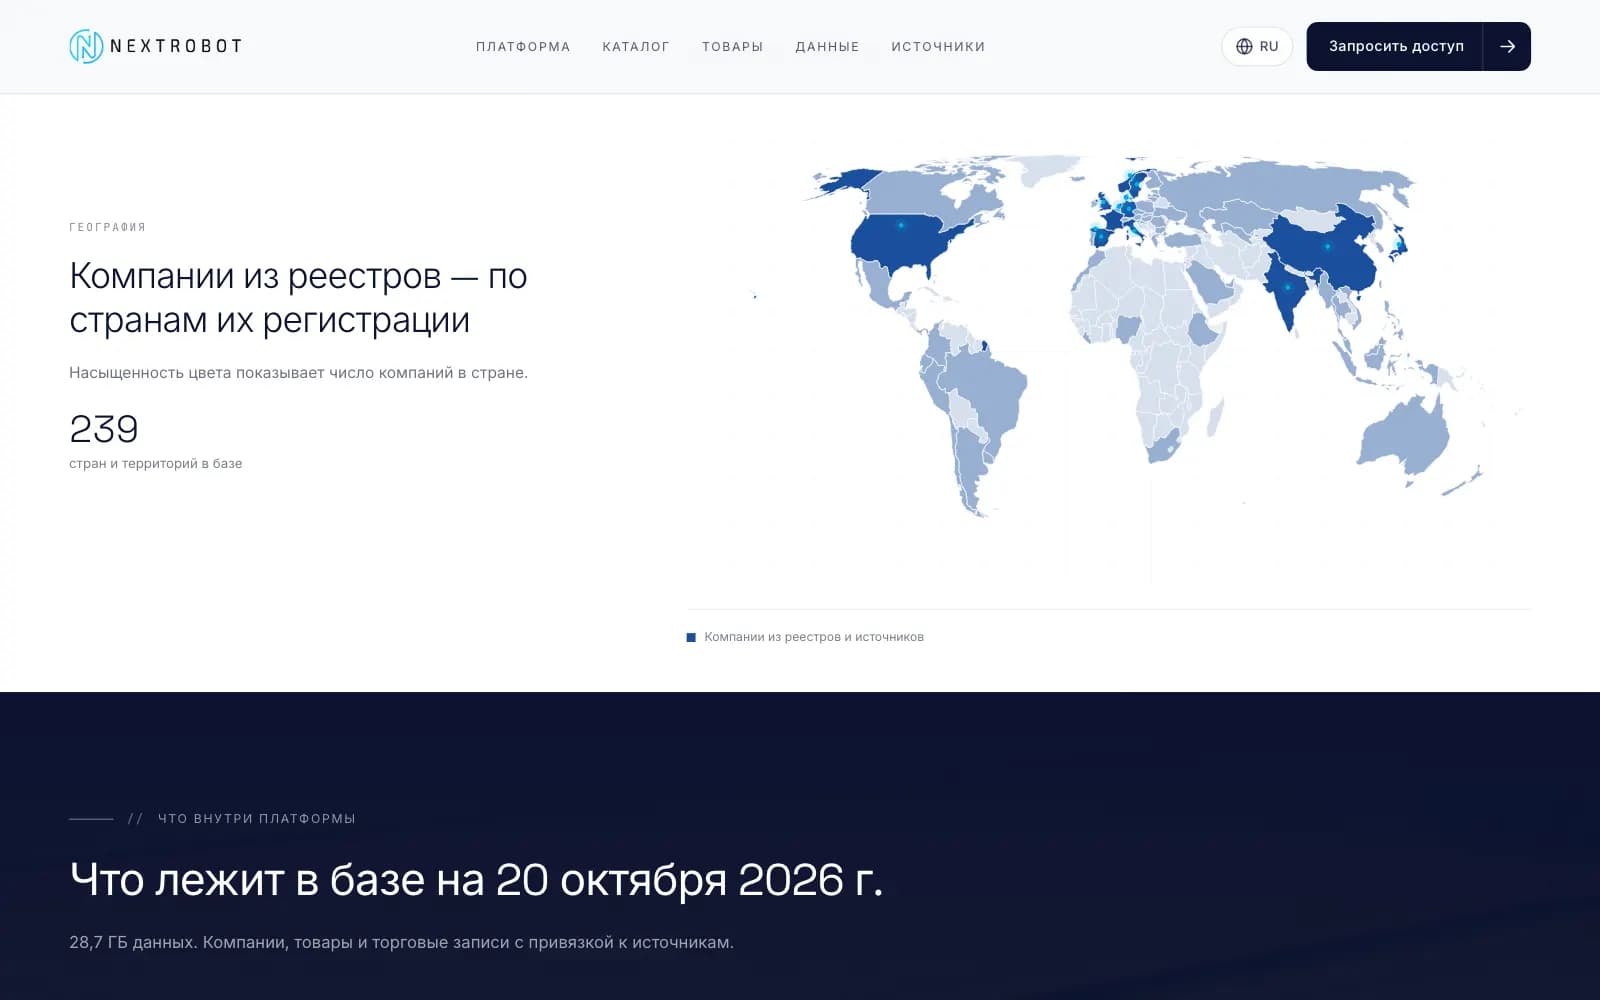Image resolution: width=1600 pixels, height=1000 pixels.
Task: Click the ГЕОГРАФИЯ section label
Action: click(107, 227)
